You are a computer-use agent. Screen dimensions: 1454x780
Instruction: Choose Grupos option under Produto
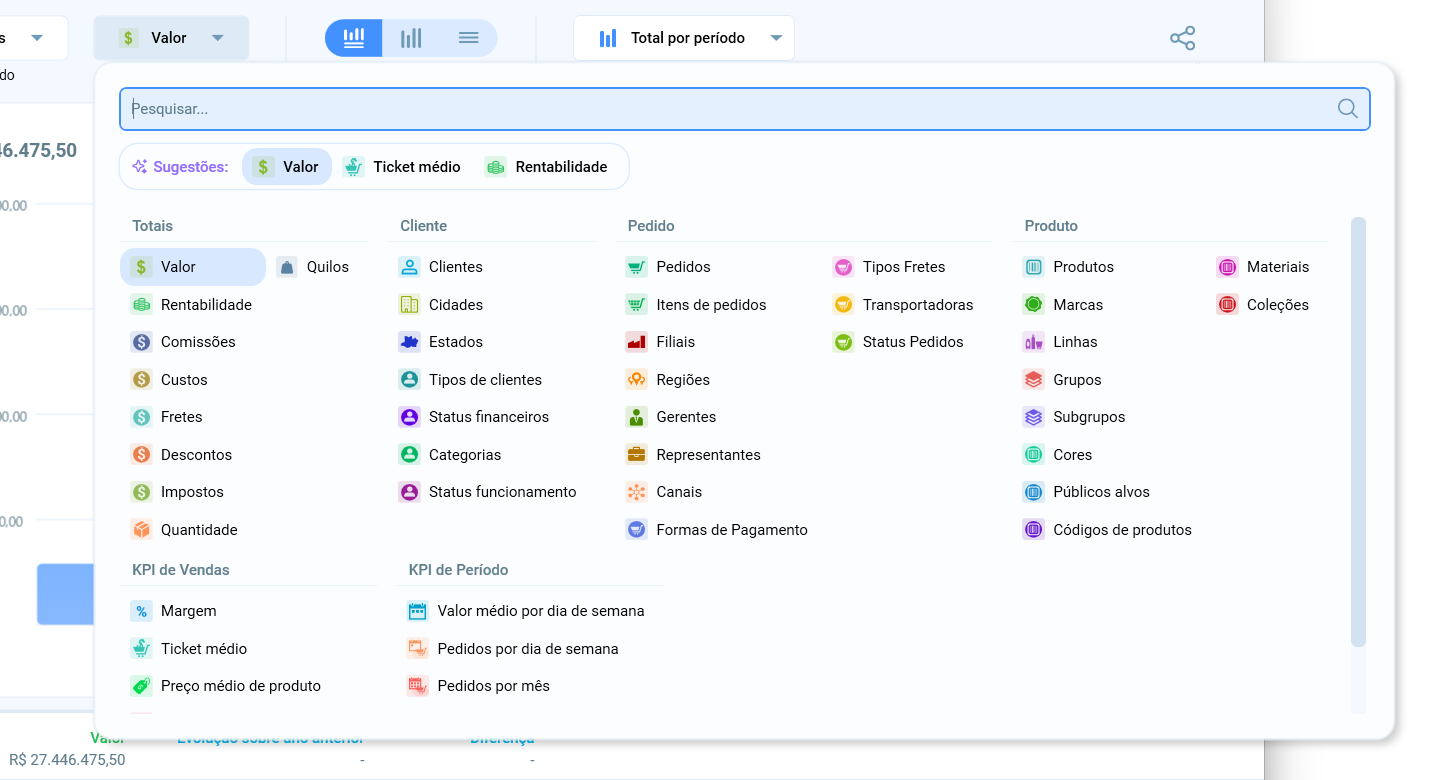coord(1062,380)
